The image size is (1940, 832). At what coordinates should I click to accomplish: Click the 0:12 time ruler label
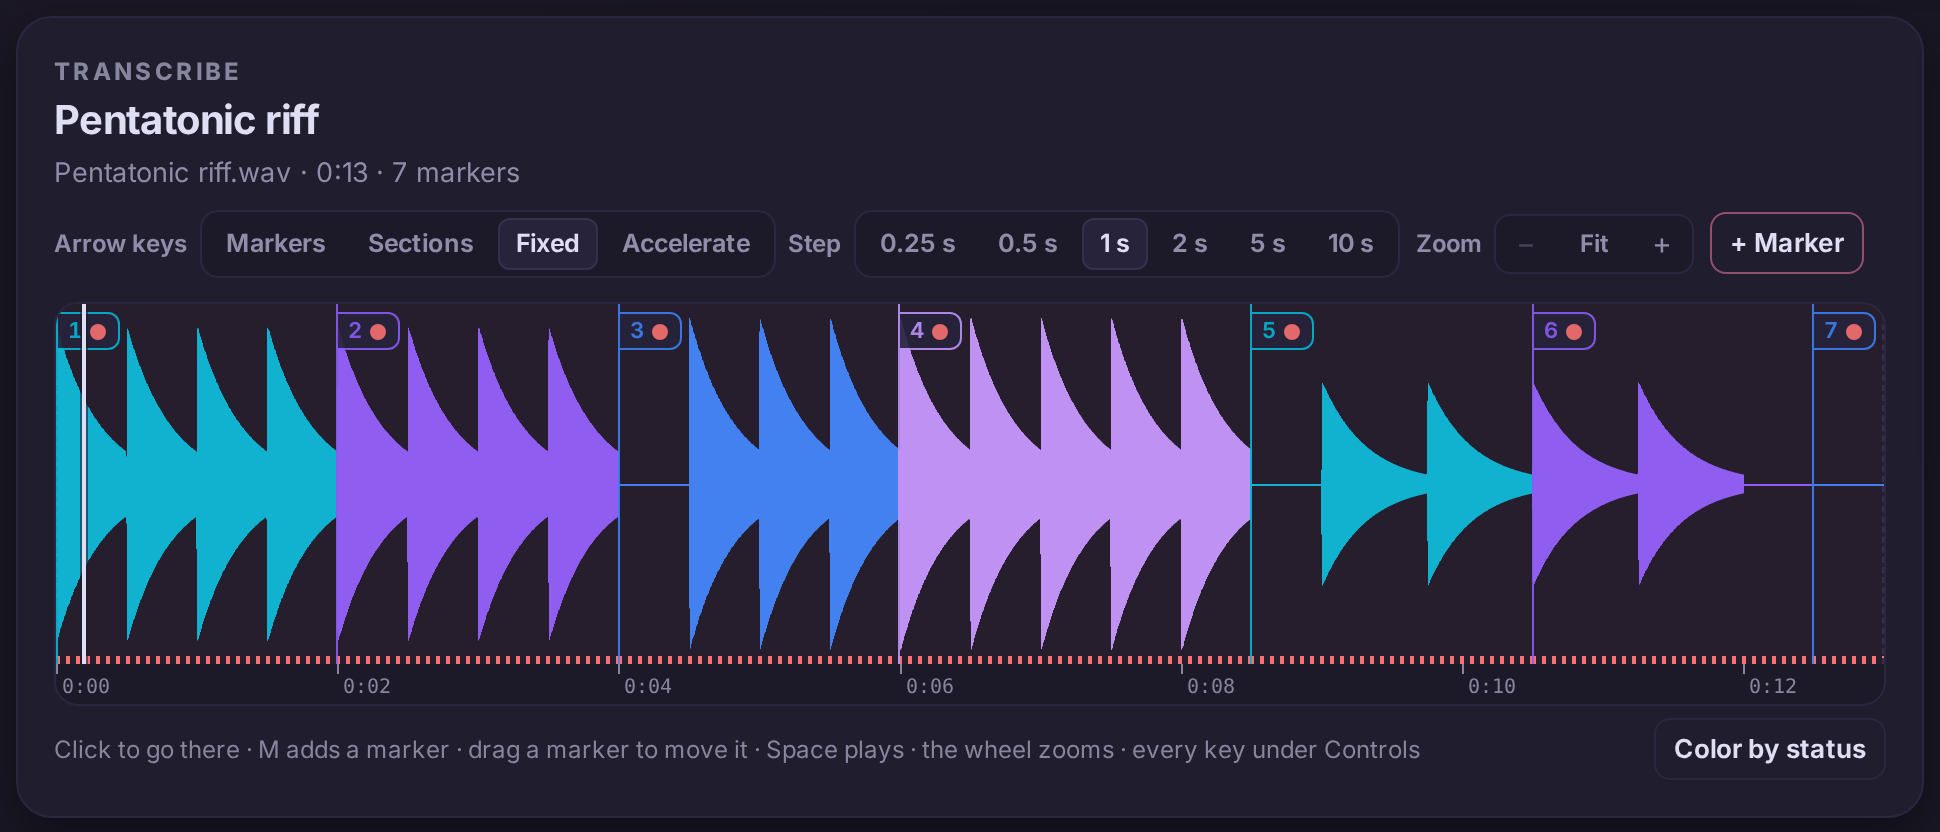(x=1773, y=686)
